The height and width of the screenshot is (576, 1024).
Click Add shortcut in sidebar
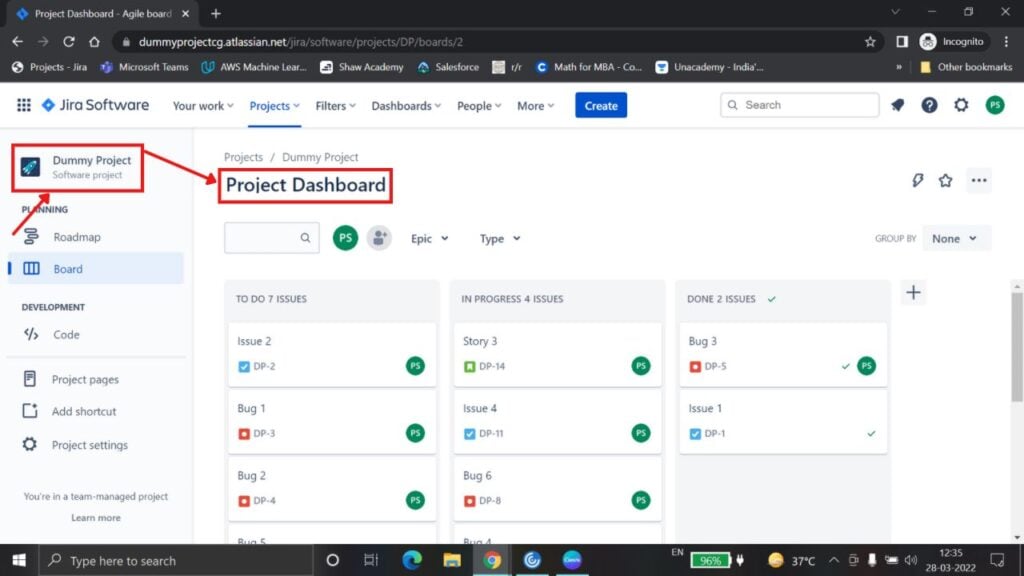[x=96, y=411]
